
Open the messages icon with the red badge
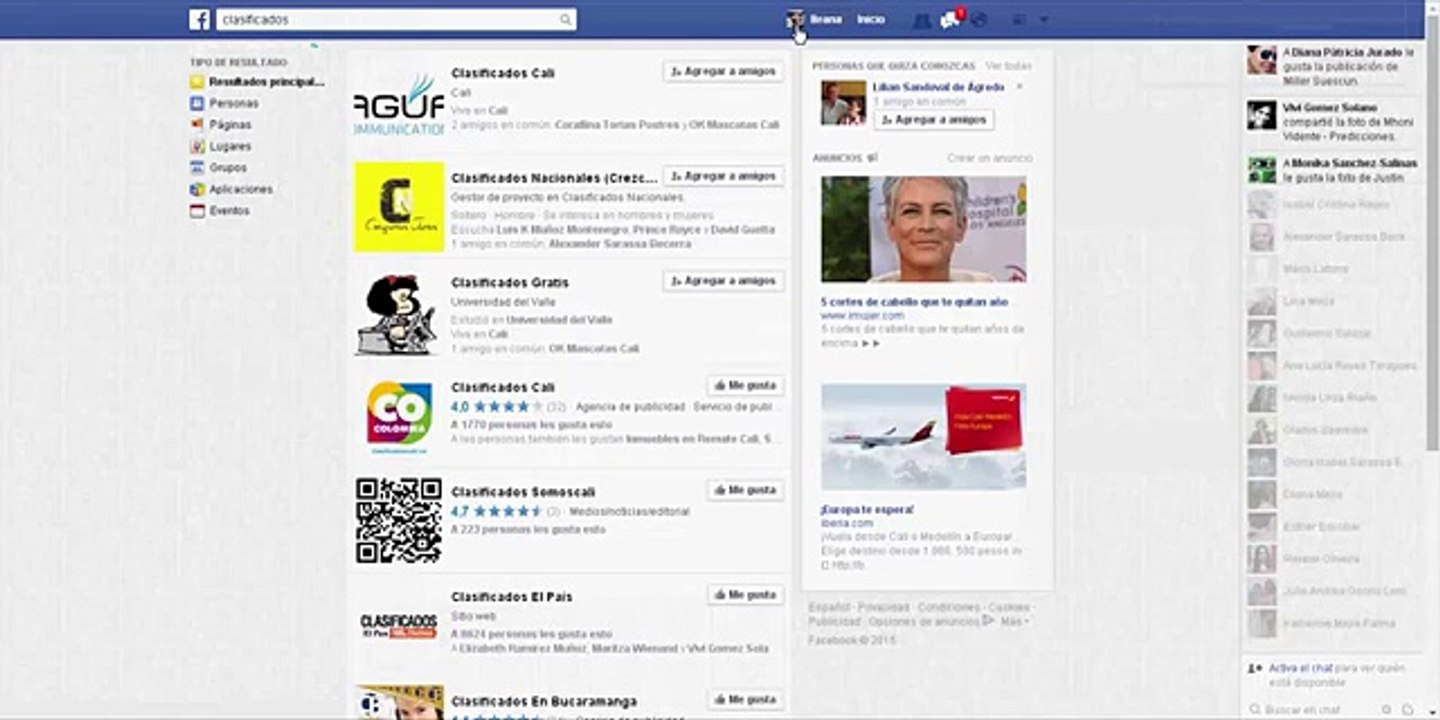tap(950, 19)
